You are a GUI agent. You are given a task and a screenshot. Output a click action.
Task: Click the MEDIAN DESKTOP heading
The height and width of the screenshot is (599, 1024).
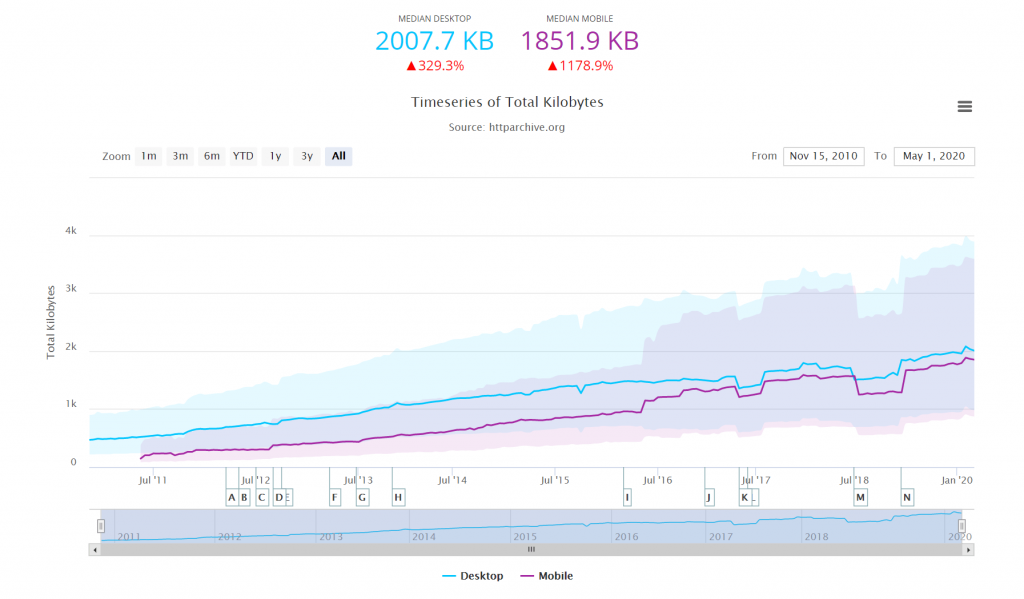click(434, 19)
